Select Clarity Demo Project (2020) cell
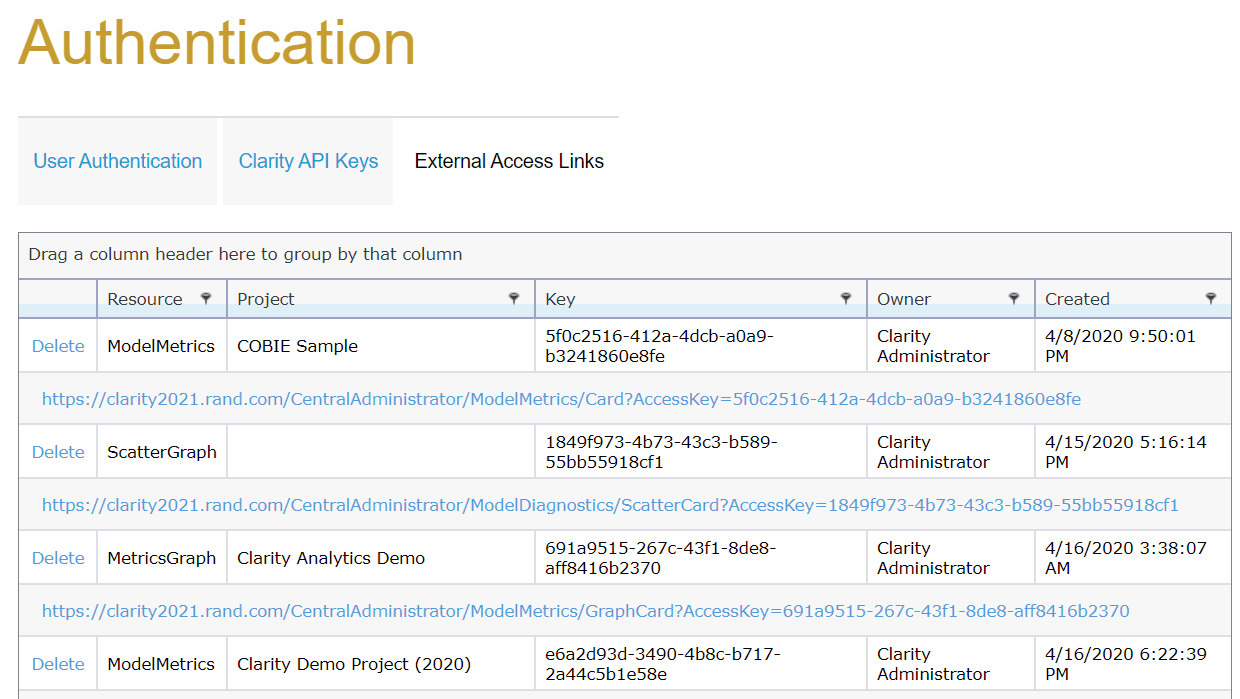The image size is (1240, 699). [381, 664]
